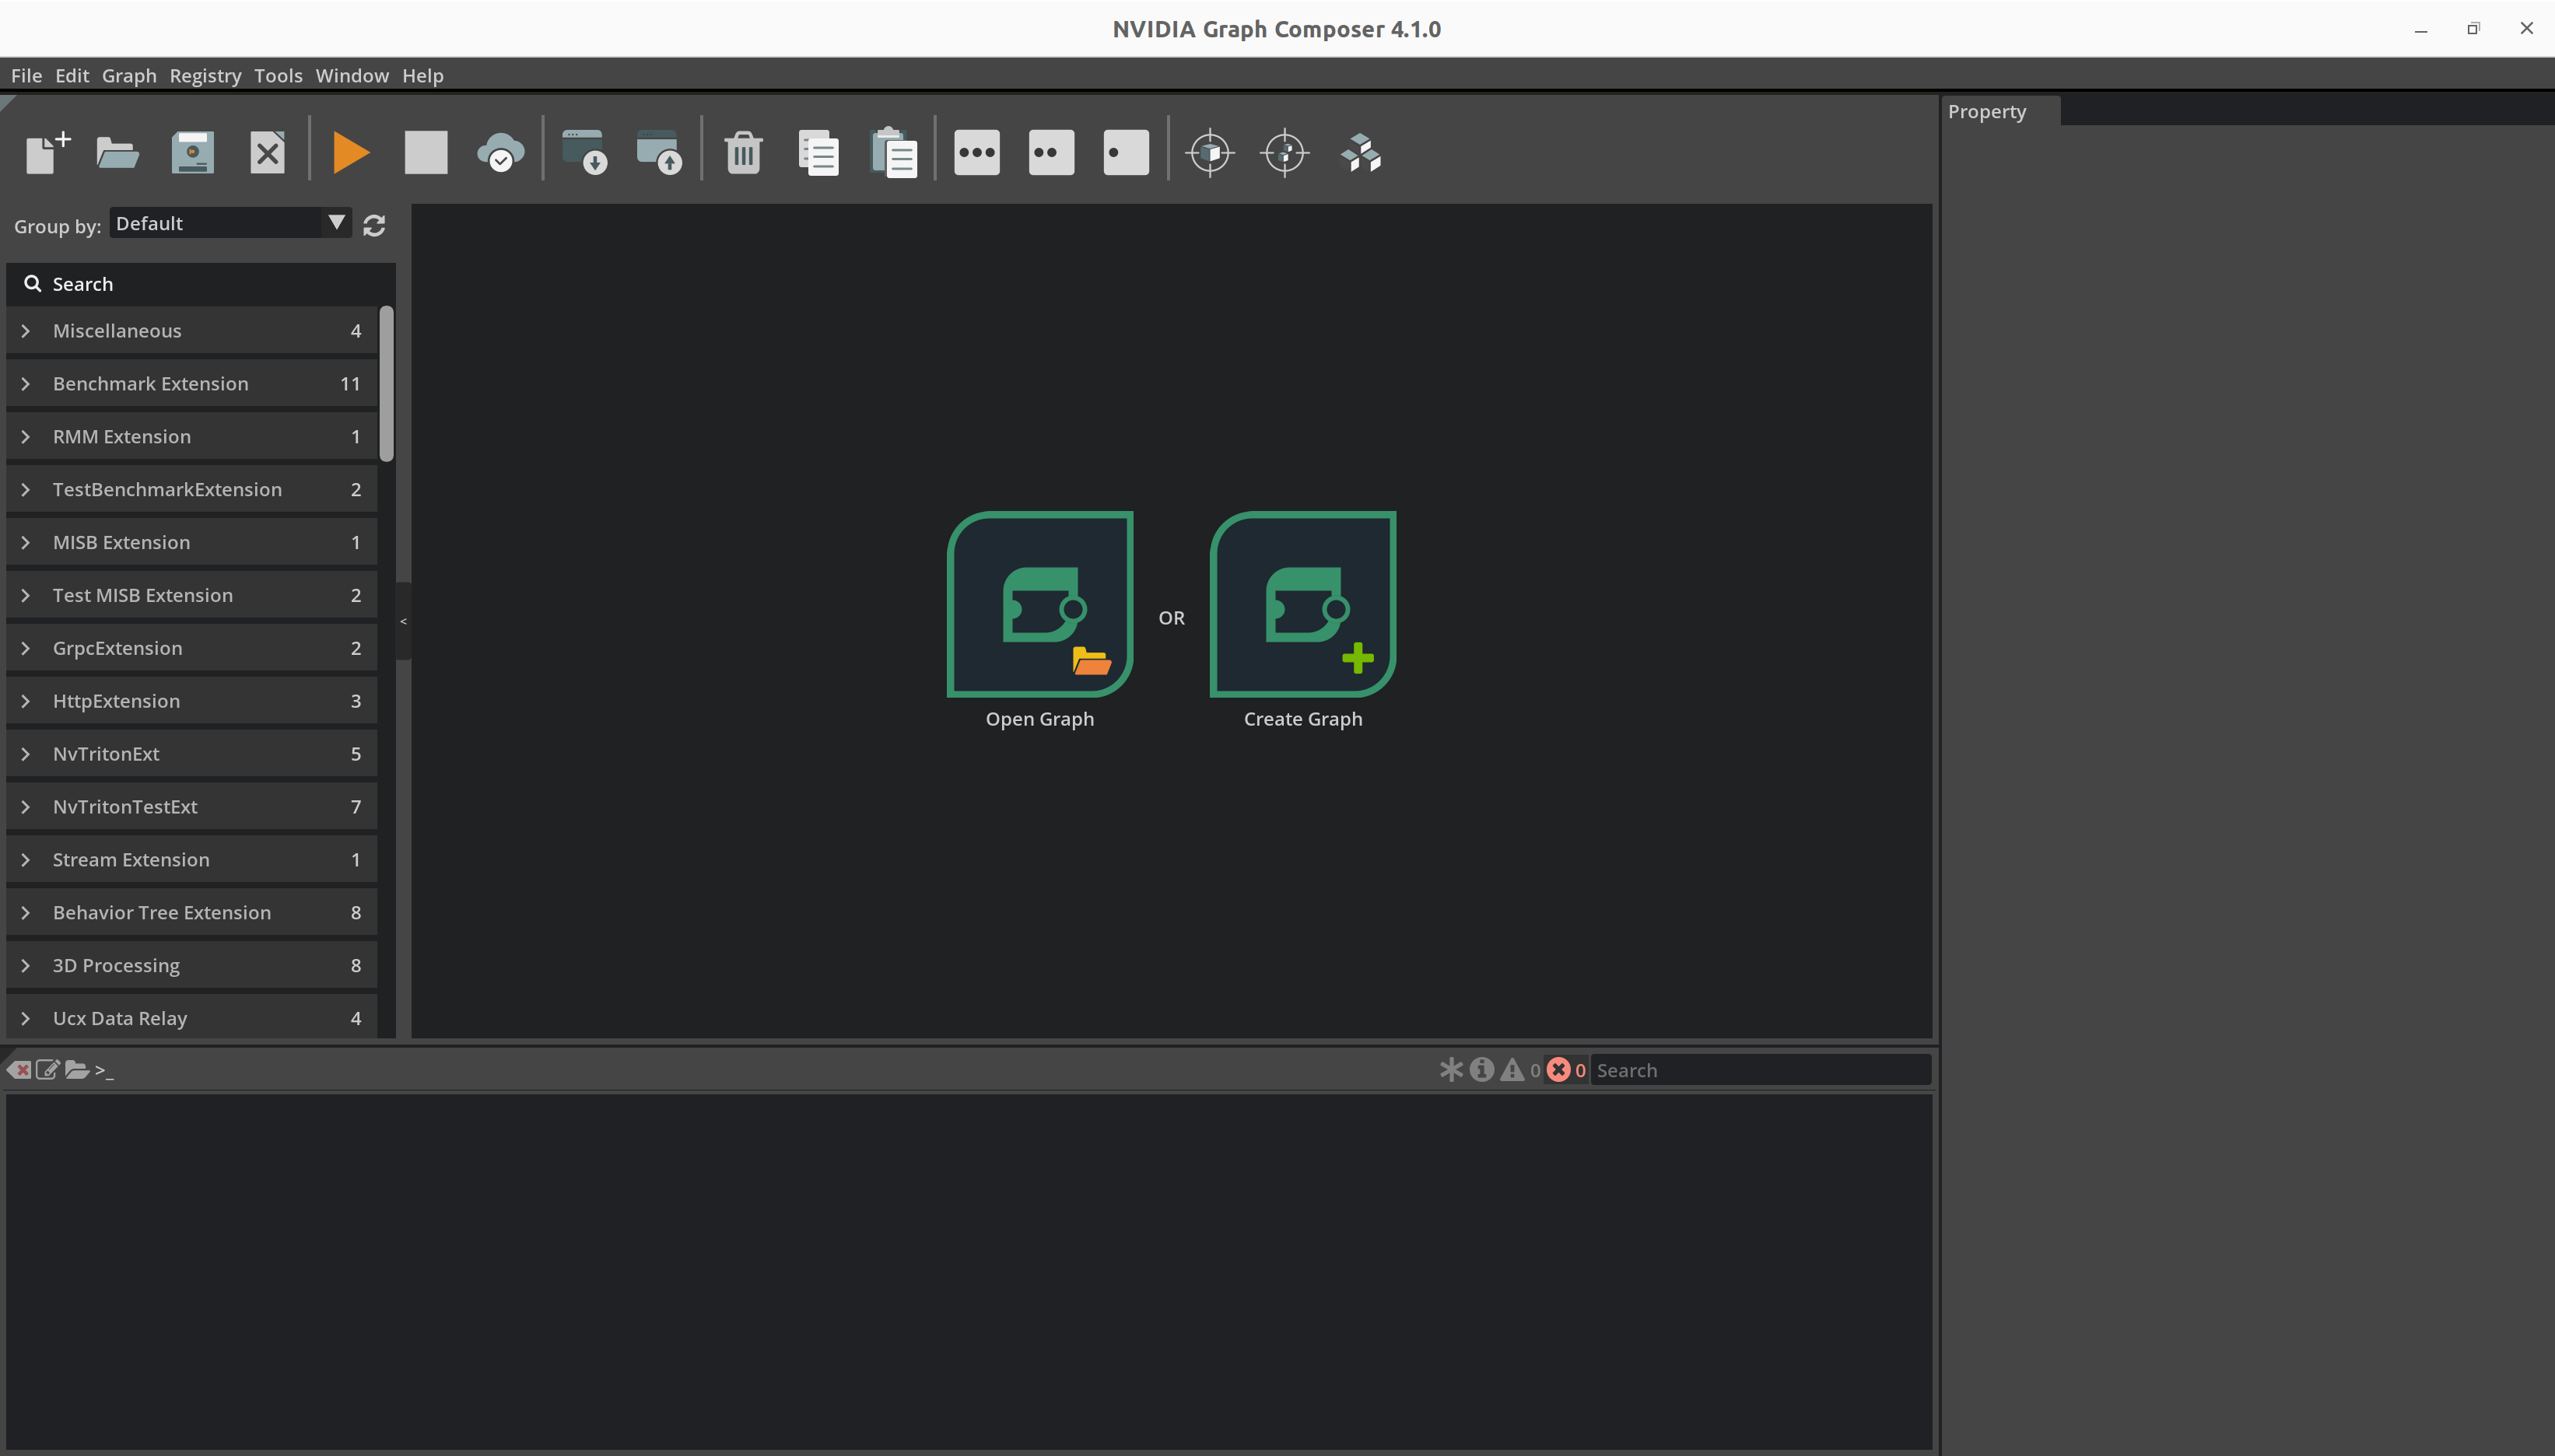The height and width of the screenshot is (1456, 2555).
Task: Click the console edit pencil icon
Action: (47, 1070)
